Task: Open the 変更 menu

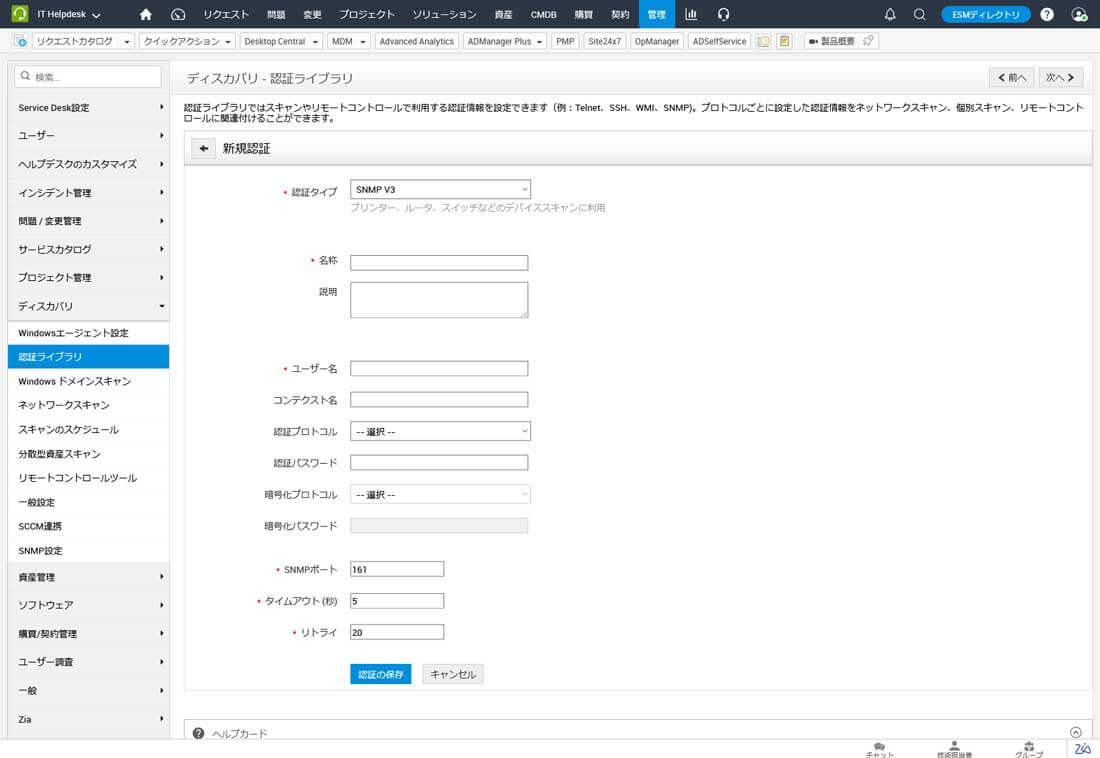Action: [312, 14]
